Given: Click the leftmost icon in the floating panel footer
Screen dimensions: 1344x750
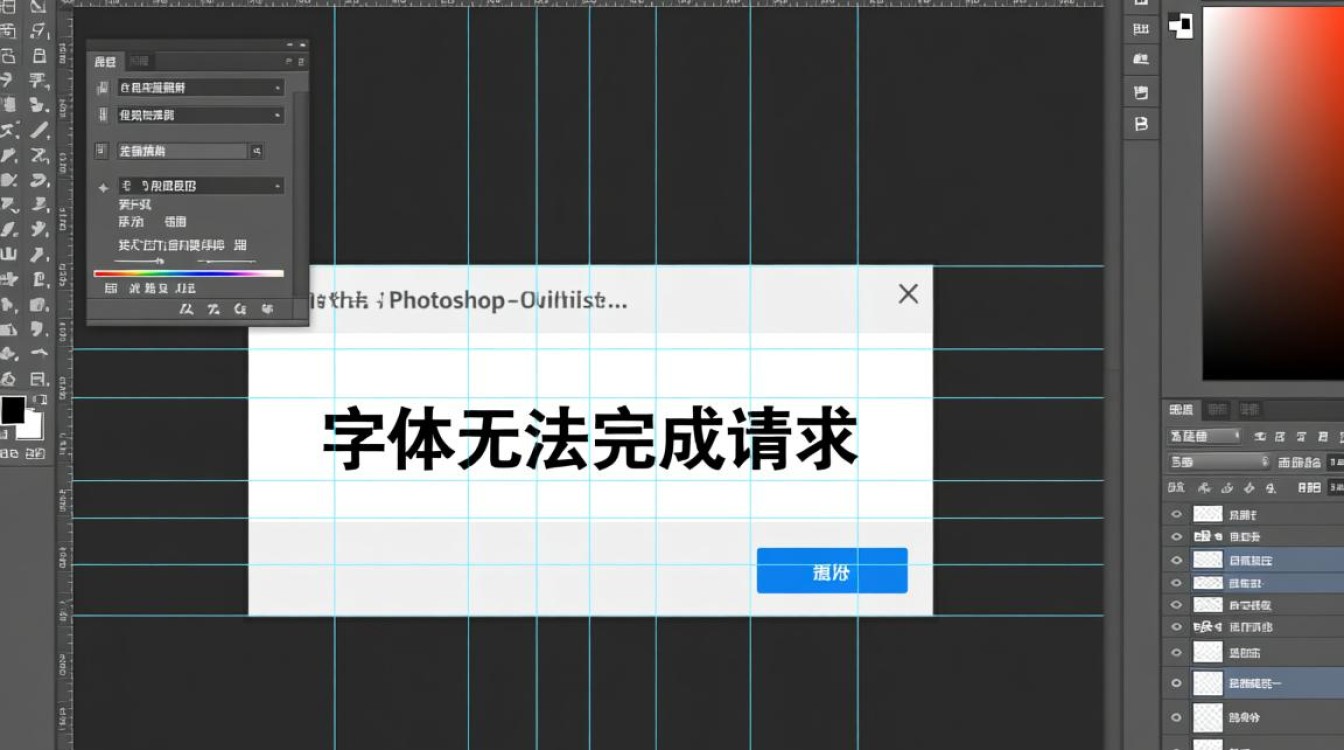Looking at the screenshot, I should point(186,310).
